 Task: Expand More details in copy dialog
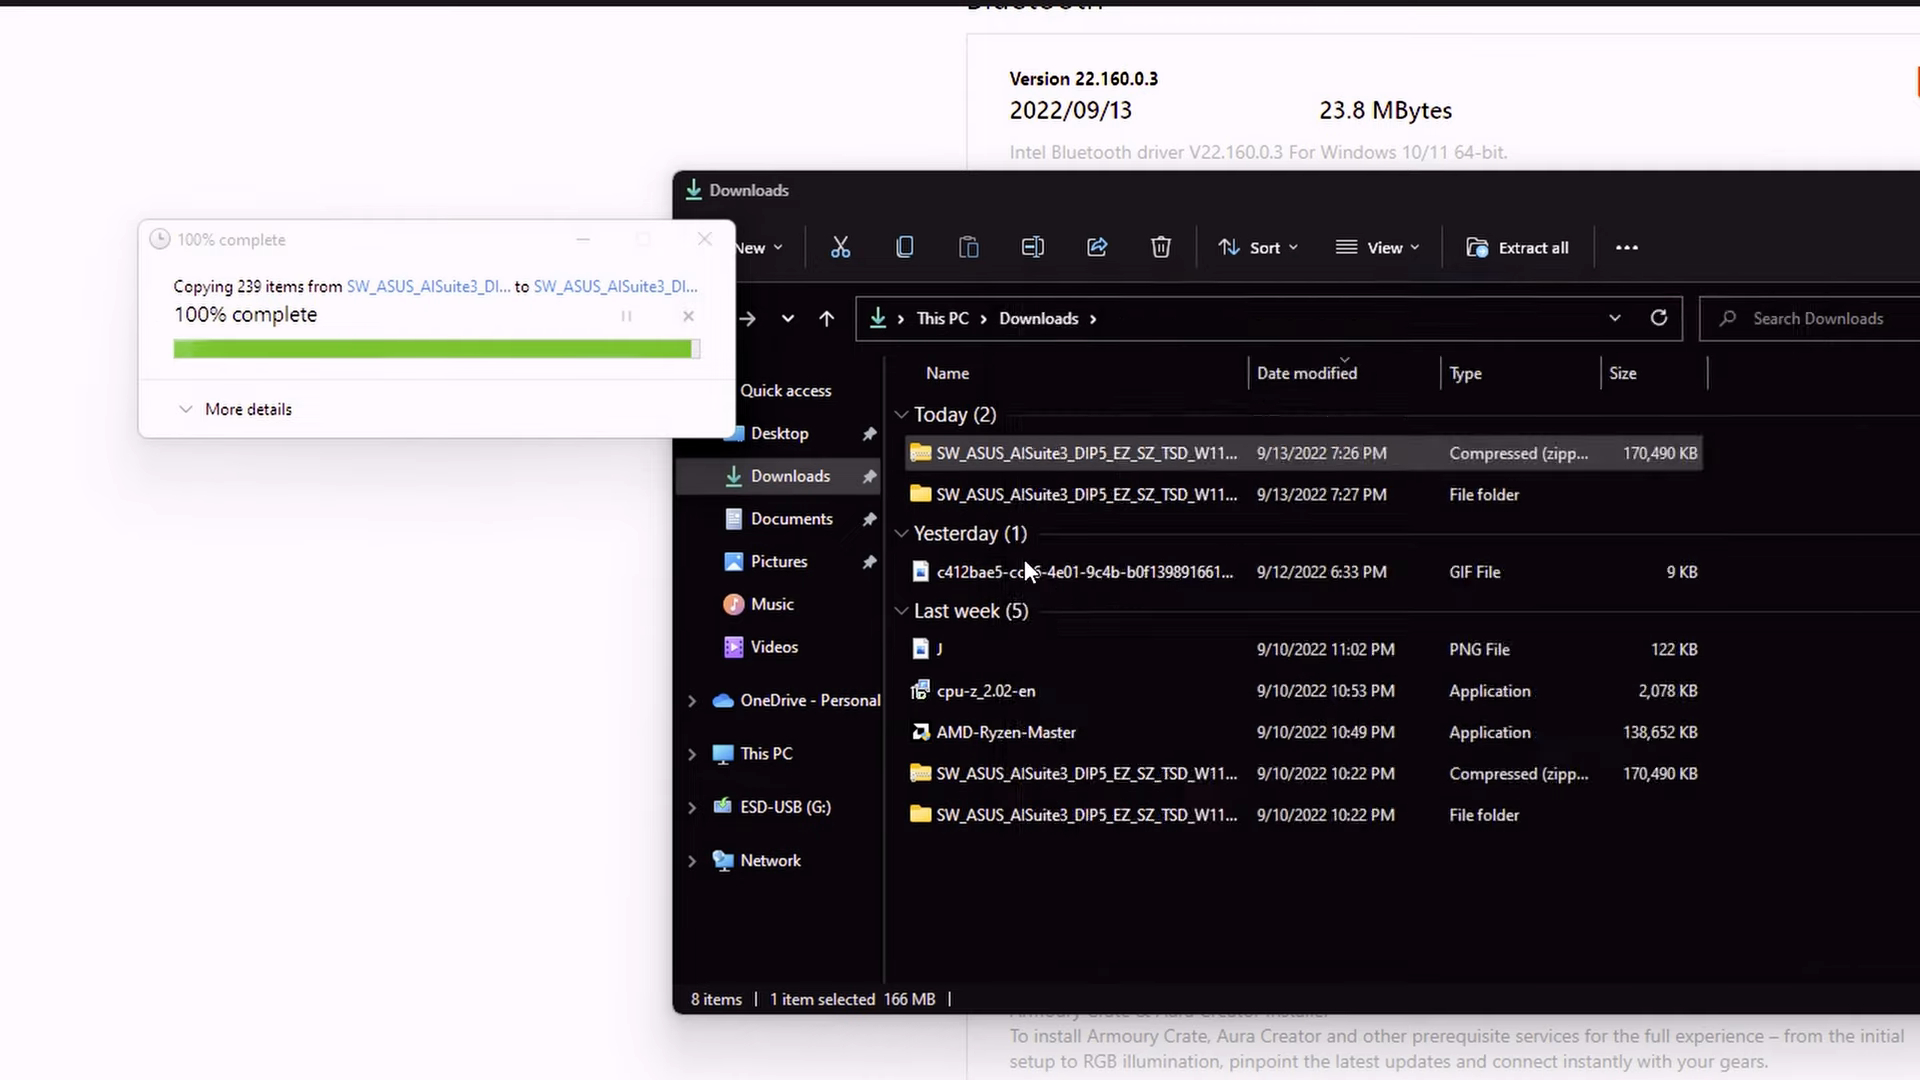tap(236, 409)
